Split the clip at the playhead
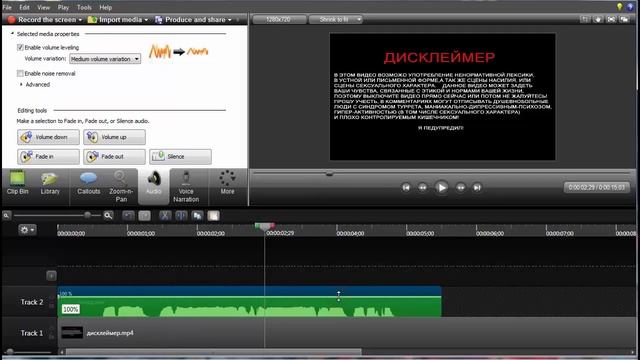This screenshot has height=360, width=640. 181,216
